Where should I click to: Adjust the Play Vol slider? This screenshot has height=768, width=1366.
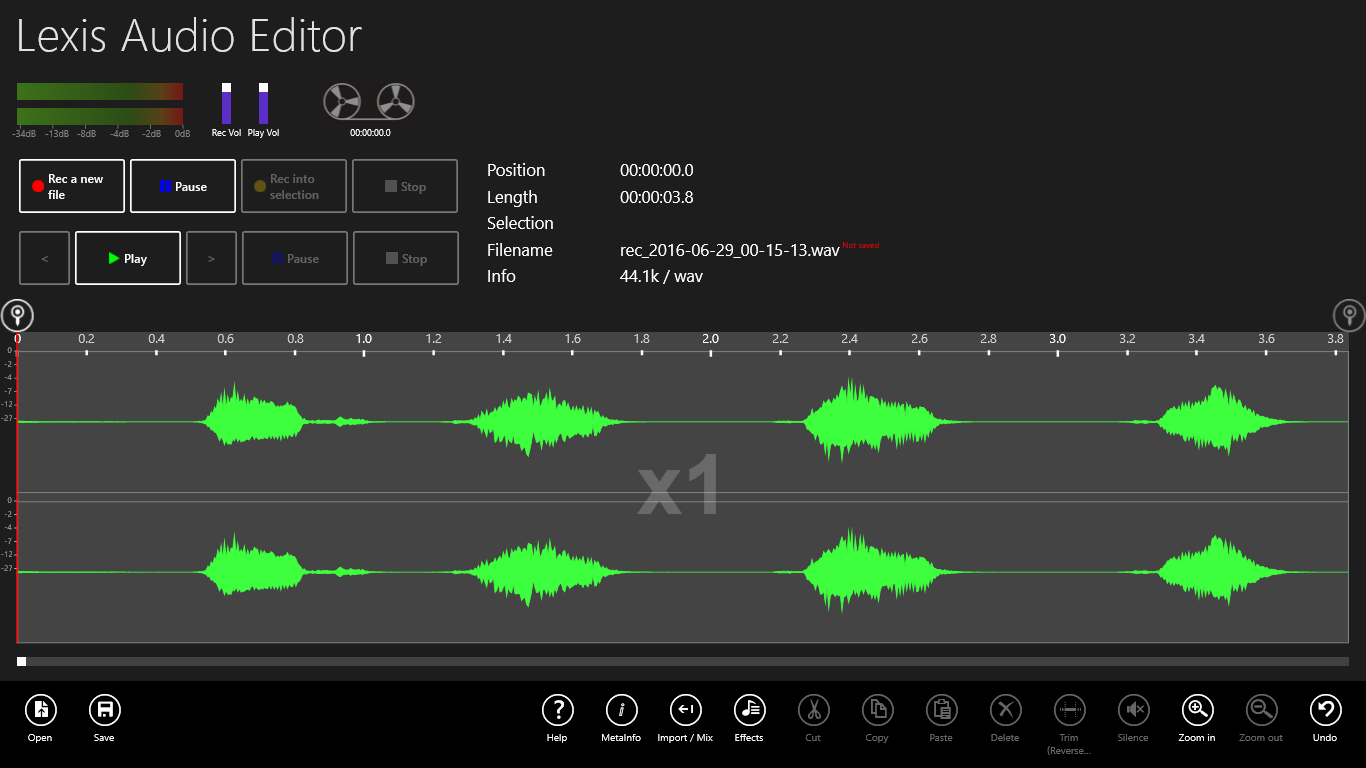[x=263, y=103]
